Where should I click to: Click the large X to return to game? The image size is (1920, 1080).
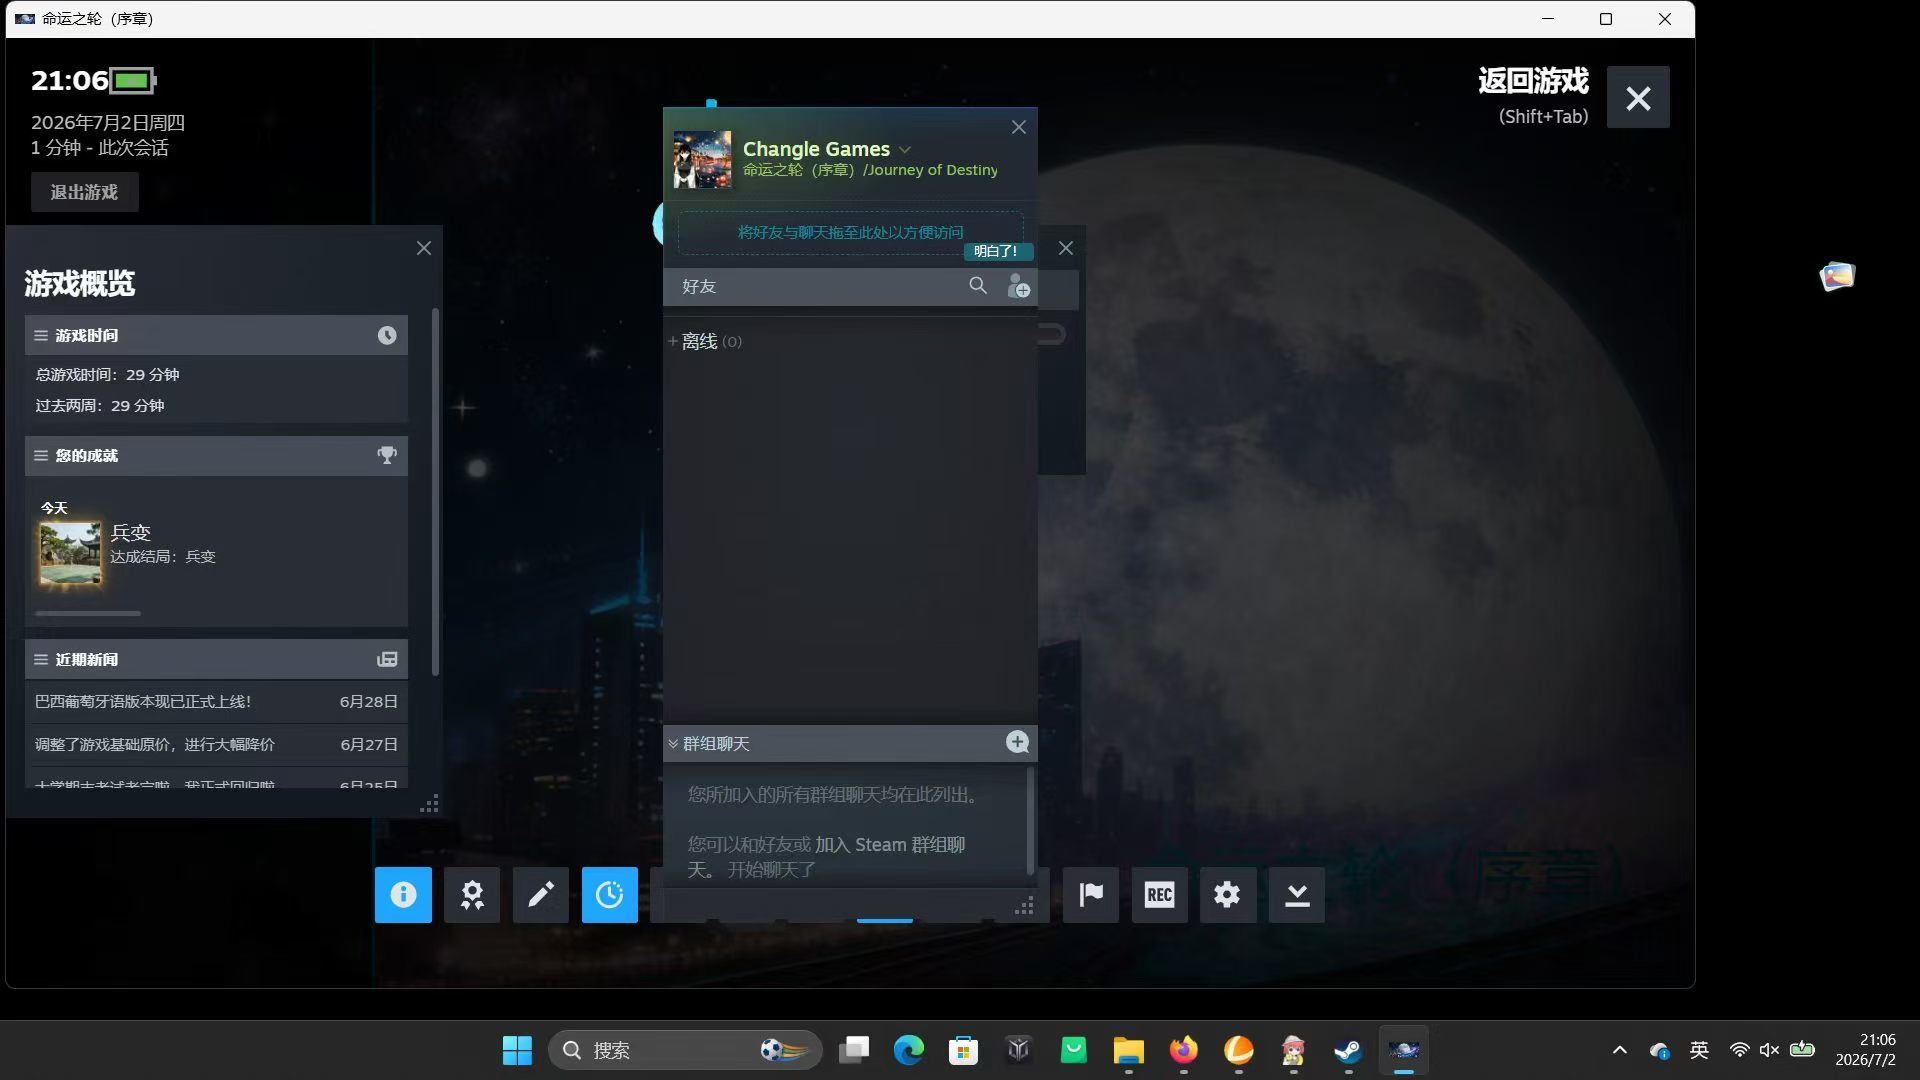(1638, 97)
